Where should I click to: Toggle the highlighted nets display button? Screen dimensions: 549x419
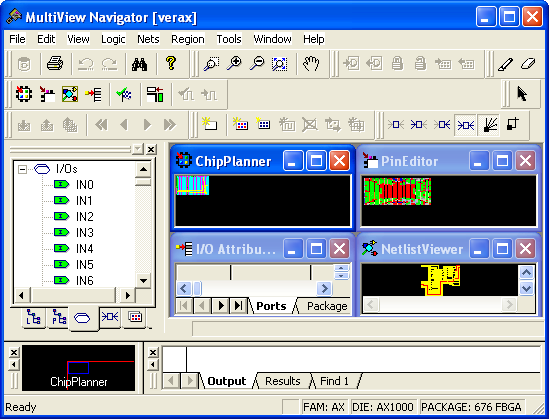(466, 124)
